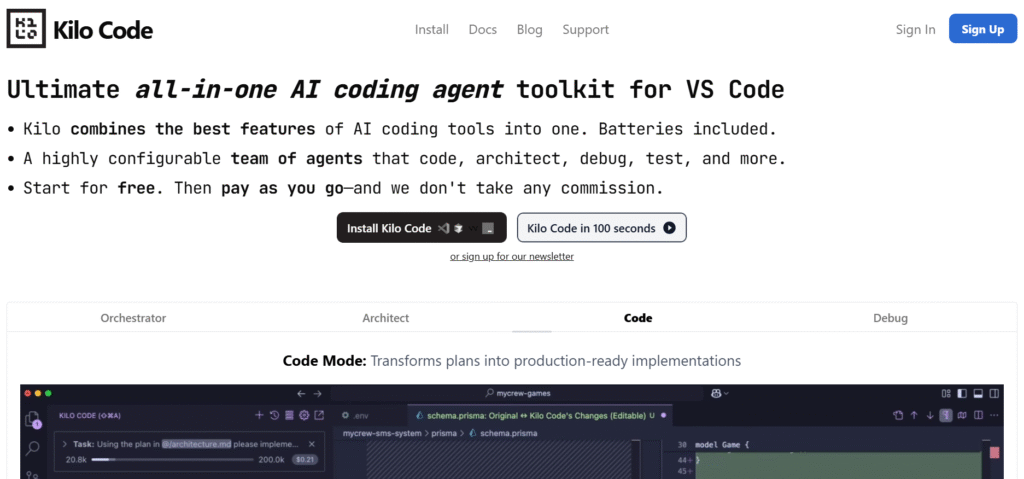Image resolution: width=1024 pixels, height=479 pixels.
Task: Go forward with the right arrow icon
Action: (x=318, y=393)
